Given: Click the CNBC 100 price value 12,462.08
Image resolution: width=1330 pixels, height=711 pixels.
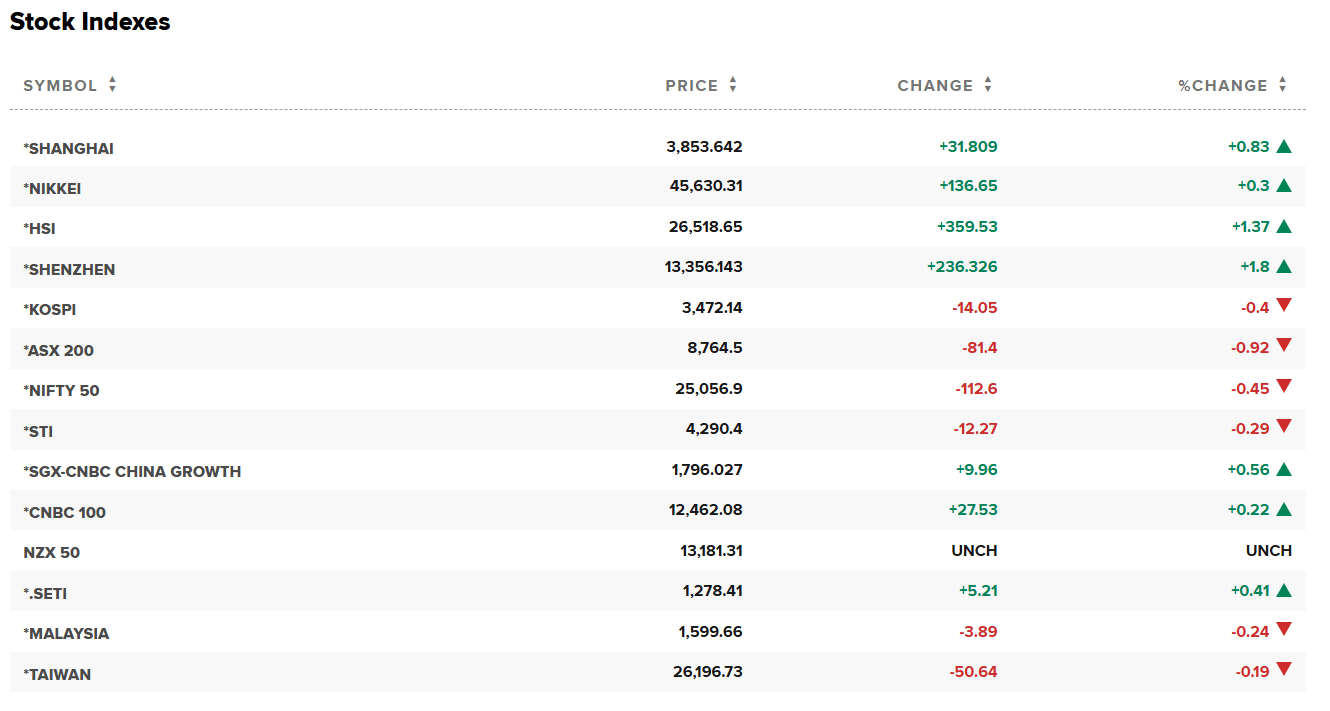Looking at the screenshot, I should tap(705, 510).
